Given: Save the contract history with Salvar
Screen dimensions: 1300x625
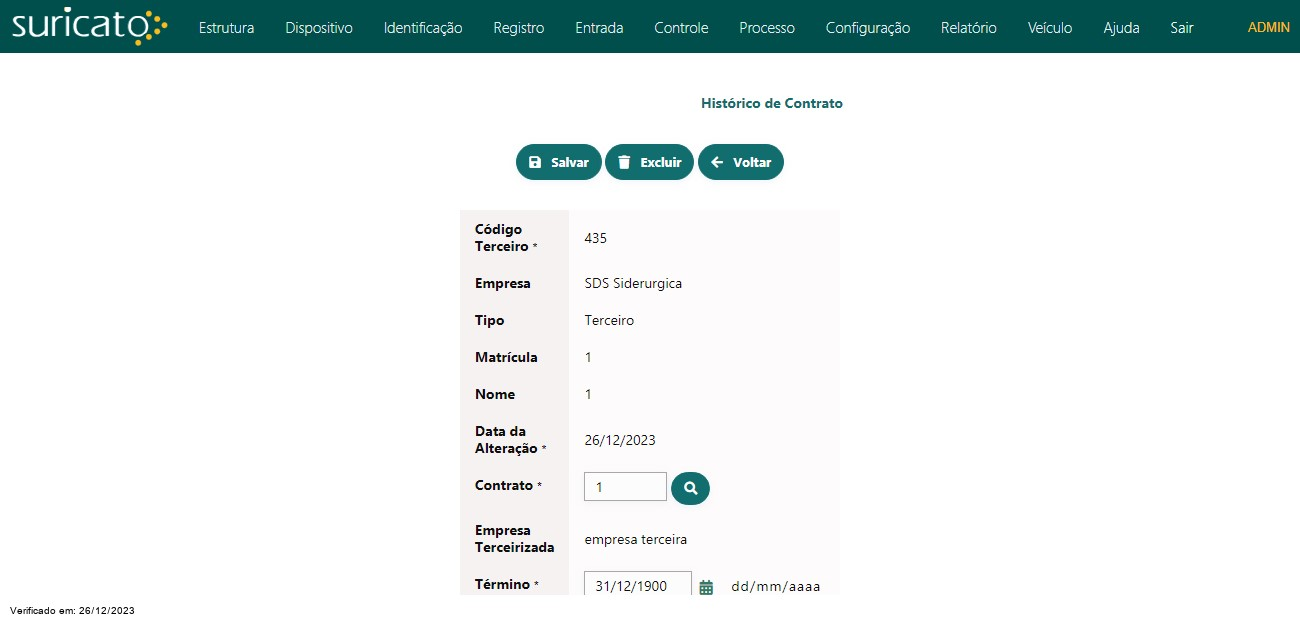Looking at the screenshot, I should coord(559,162).
